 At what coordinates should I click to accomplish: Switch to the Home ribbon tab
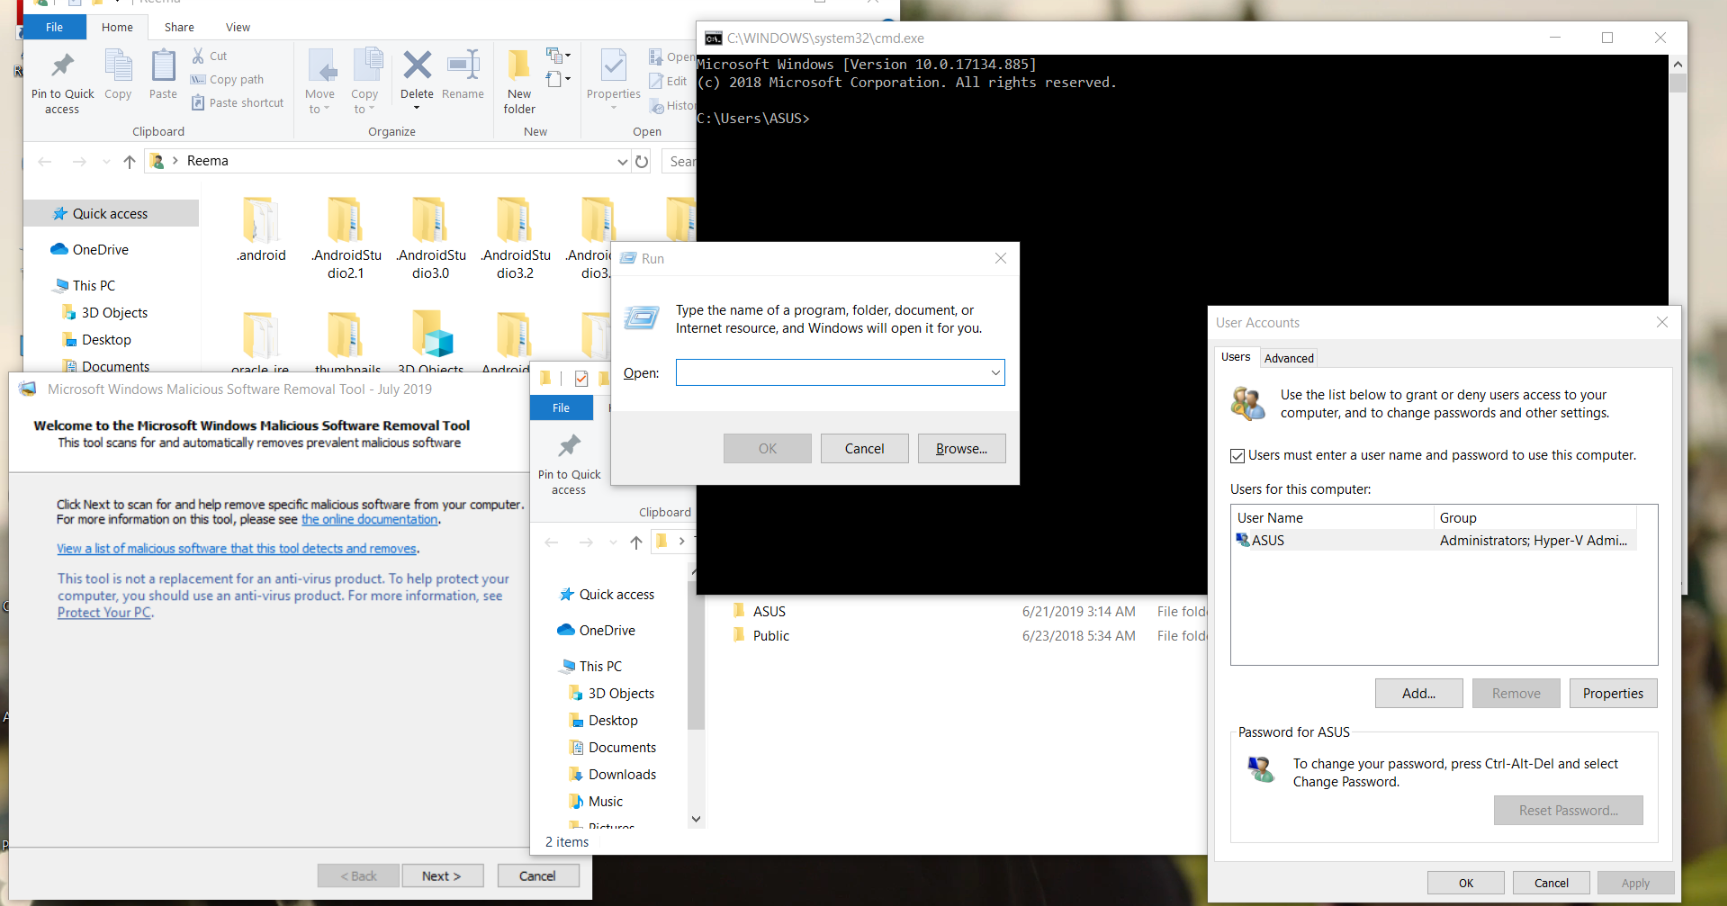pos(117,27)
